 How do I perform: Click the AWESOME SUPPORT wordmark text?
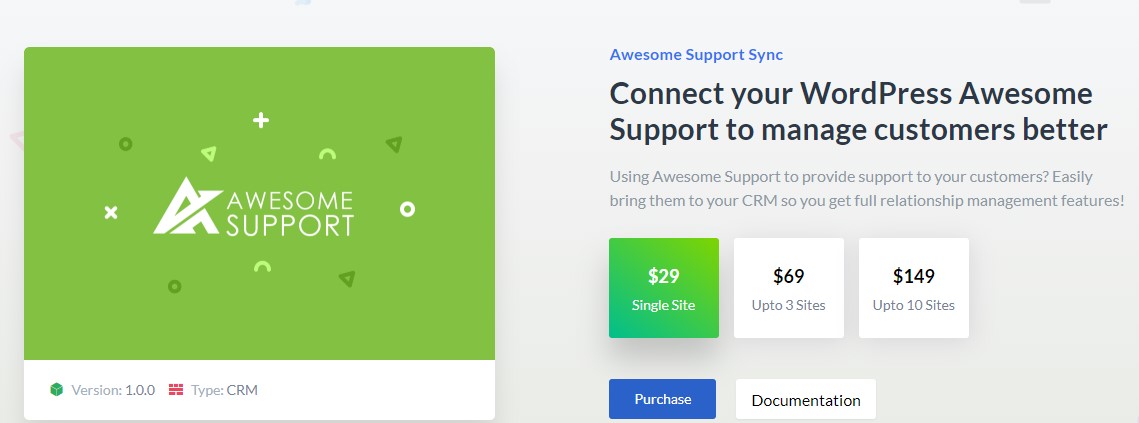click(290, 213)
